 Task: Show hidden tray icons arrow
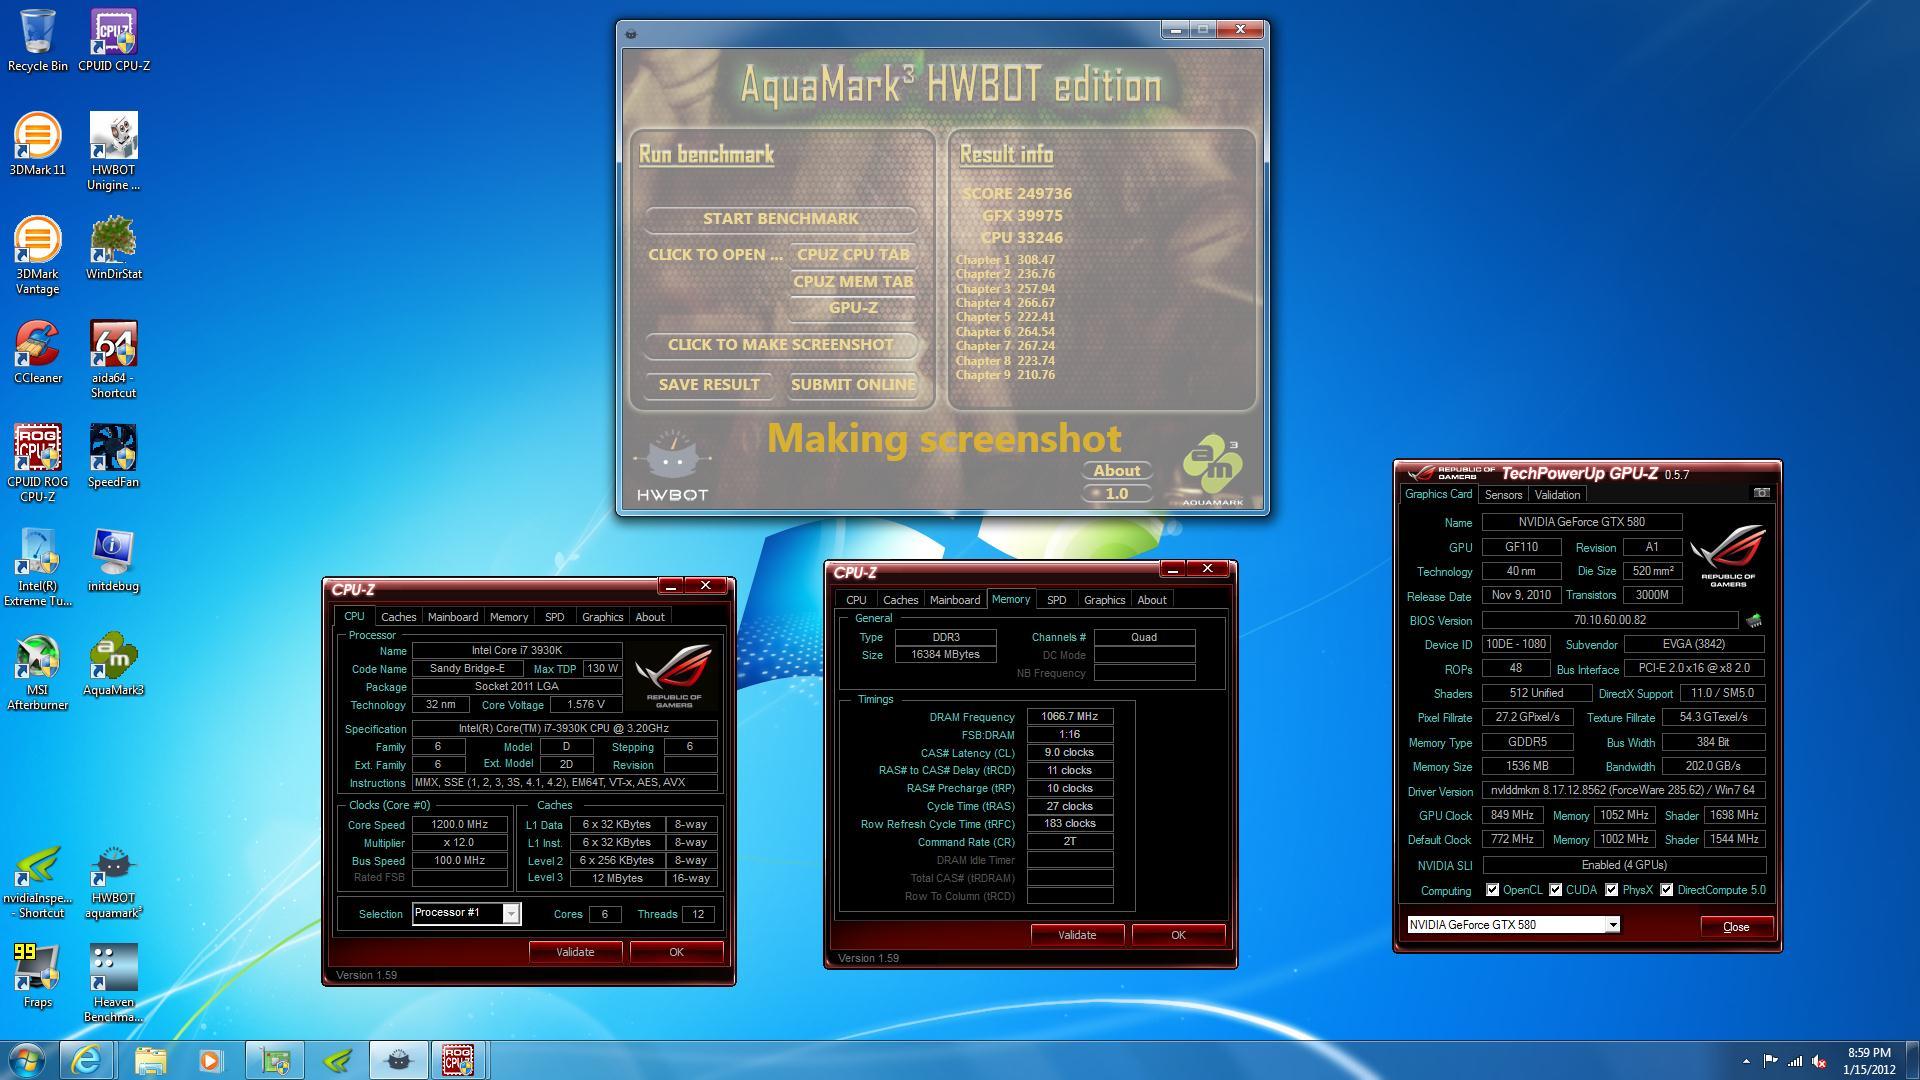pos(1746,1062)
